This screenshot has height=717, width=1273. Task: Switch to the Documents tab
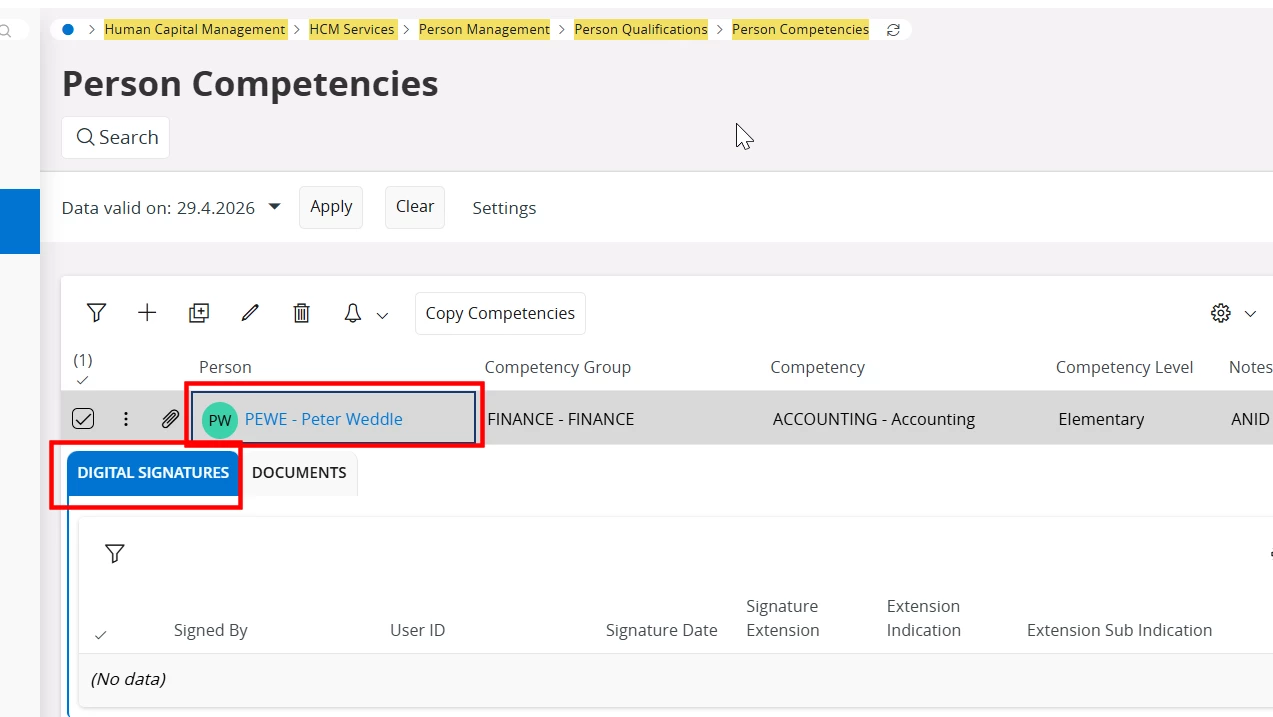pos(299,473)
